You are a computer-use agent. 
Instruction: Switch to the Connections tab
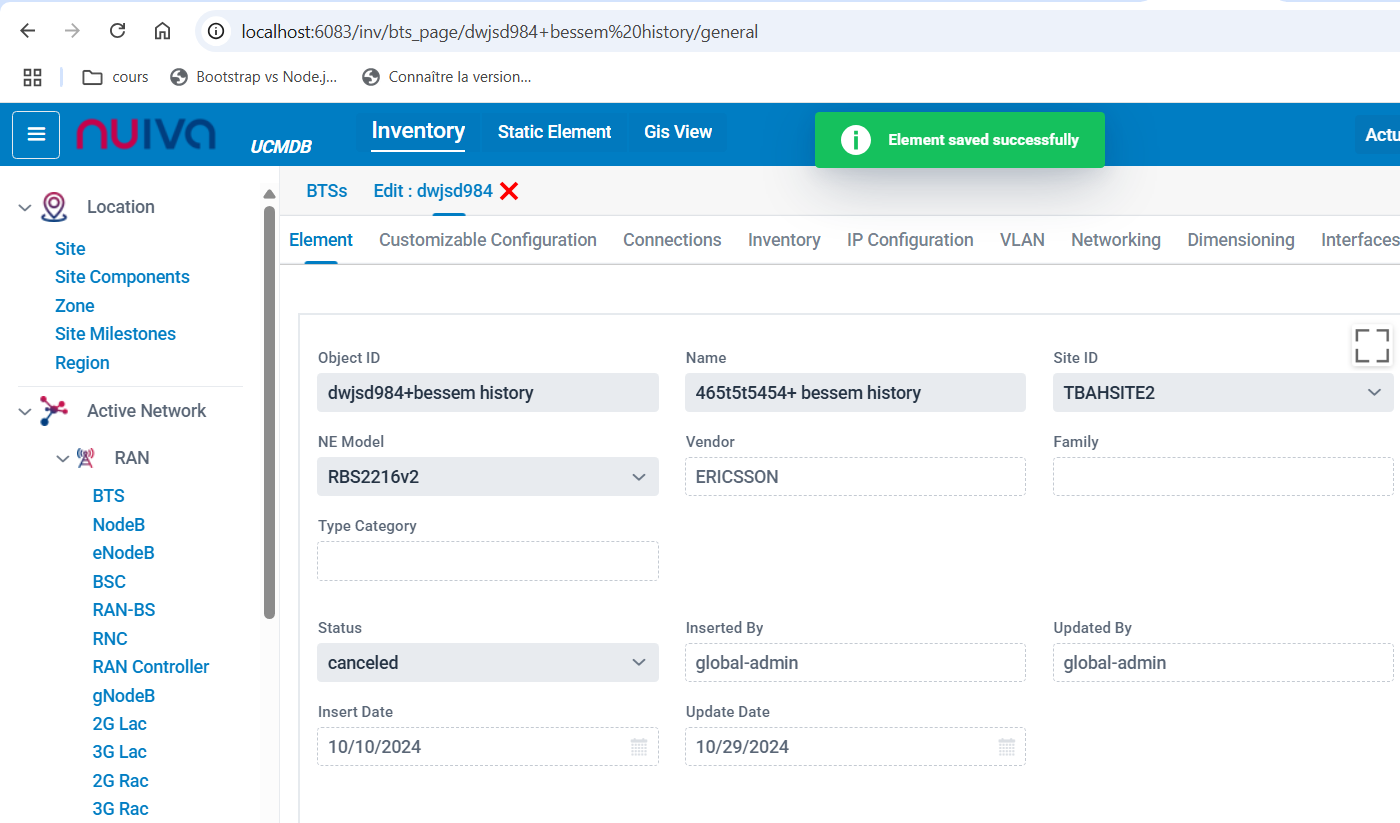click(x=672, y=240)
